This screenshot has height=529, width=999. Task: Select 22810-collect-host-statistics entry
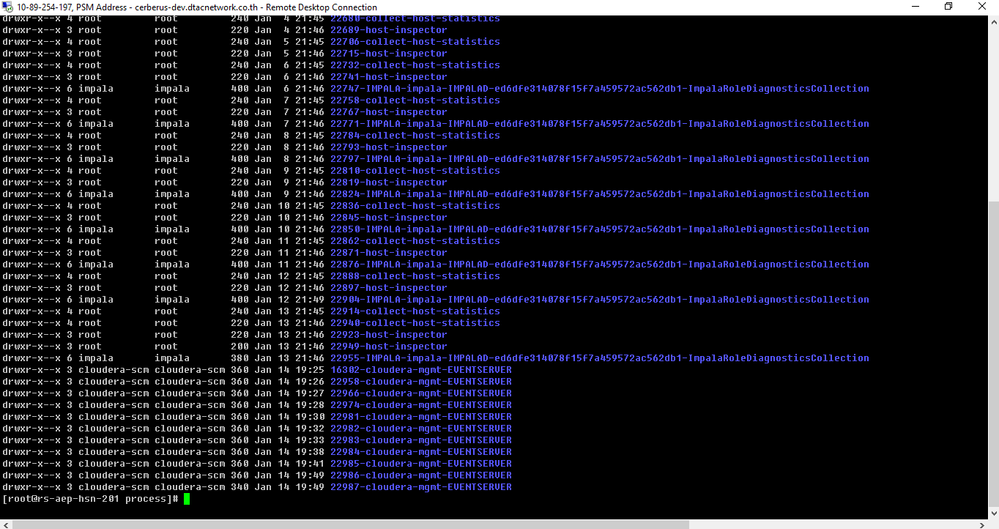(x=415, y=170)
